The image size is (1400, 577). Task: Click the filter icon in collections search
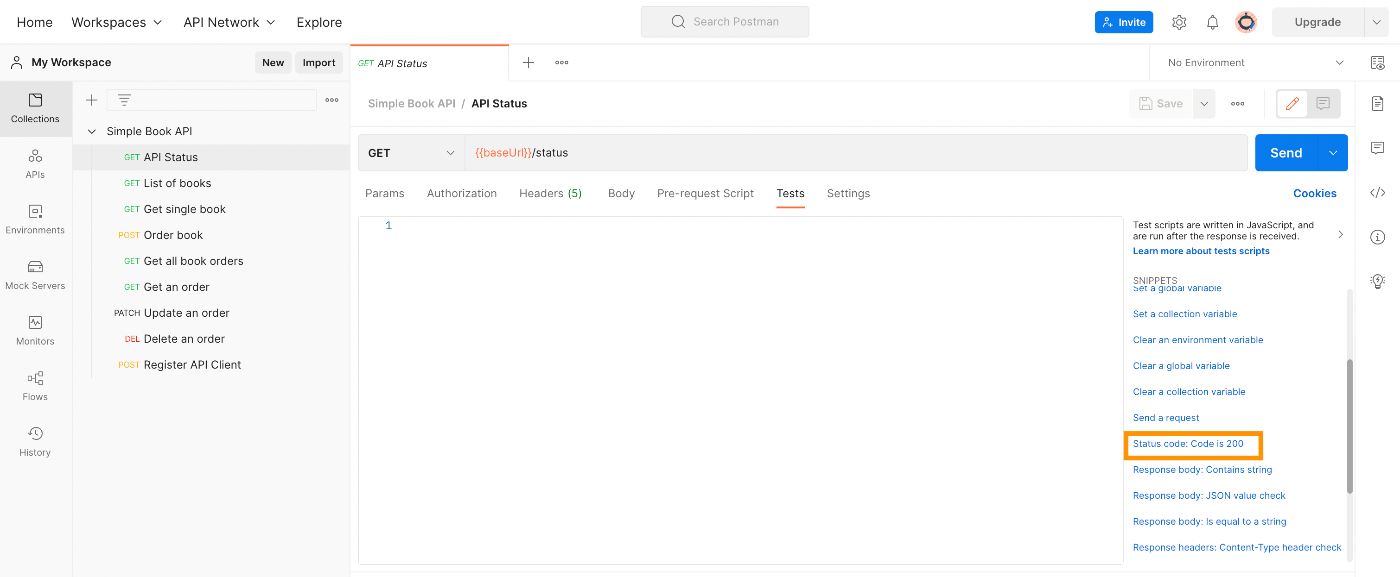[x=124, y=100]
